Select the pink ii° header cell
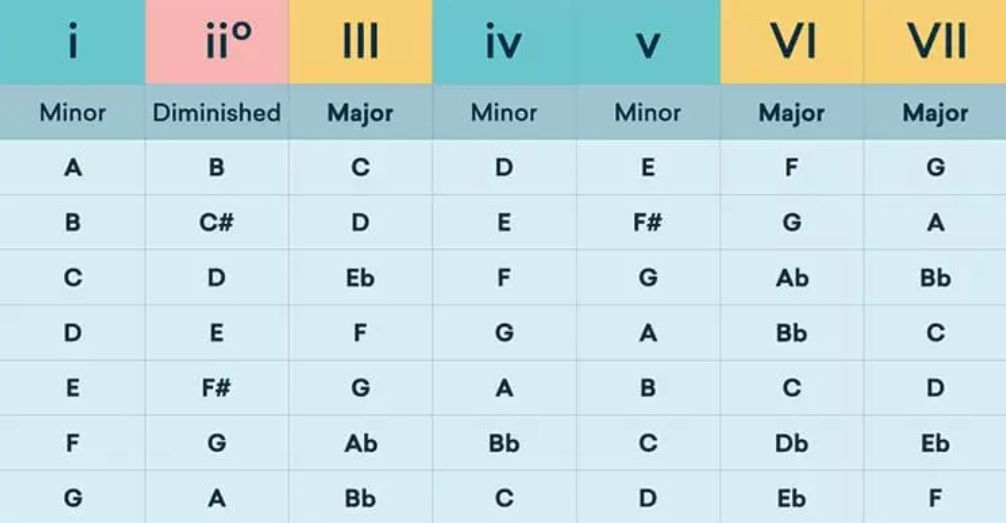 pos(217,42)
